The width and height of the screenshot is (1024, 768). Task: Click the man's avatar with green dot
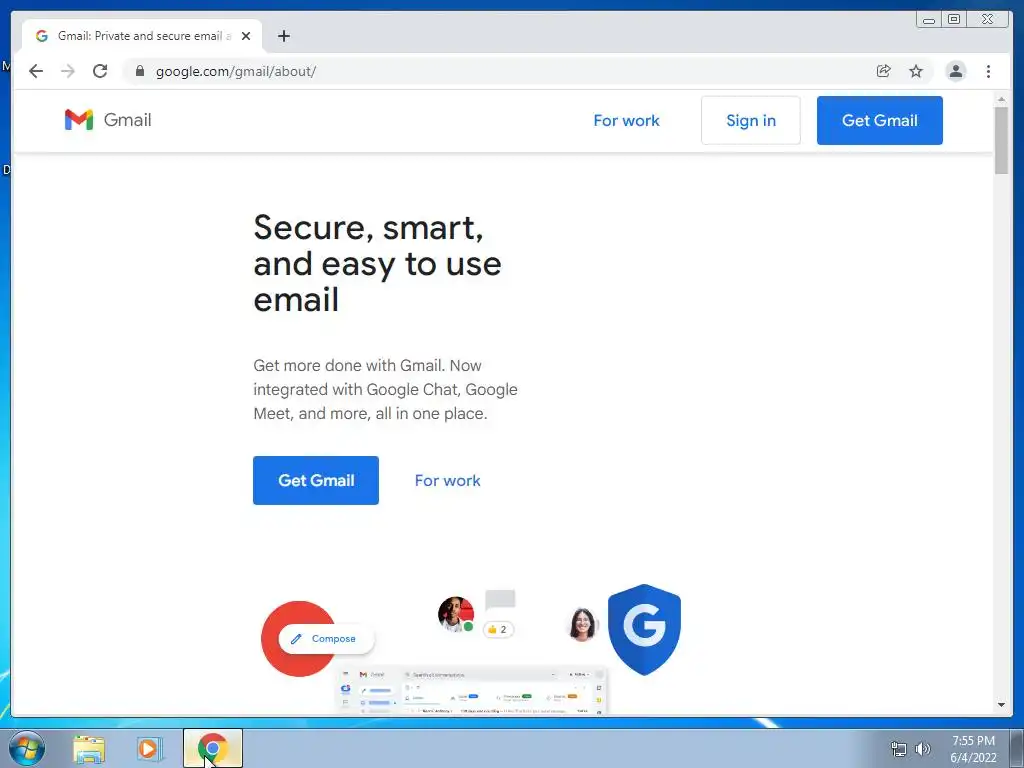pos(455,614)
